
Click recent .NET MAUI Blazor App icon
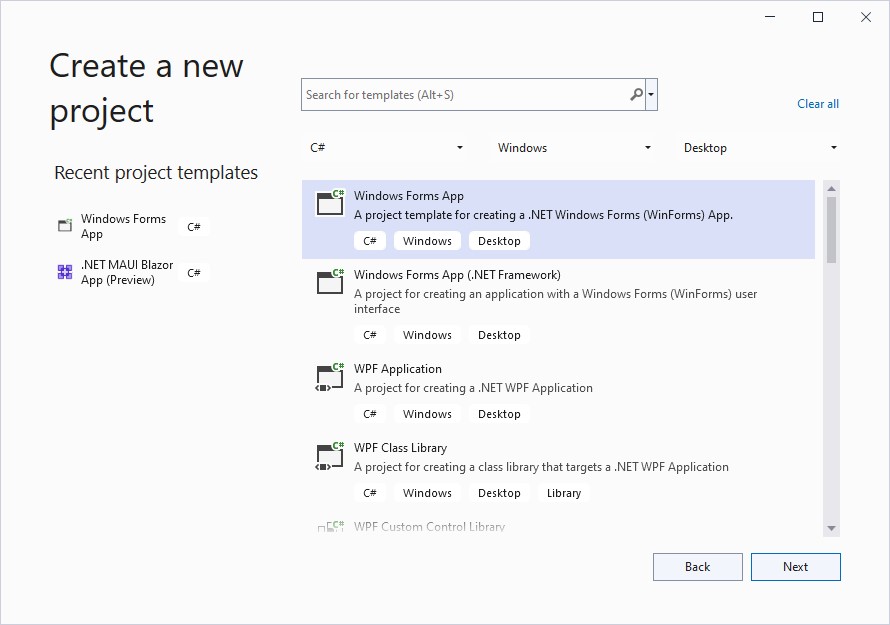[x=65, y=272]
